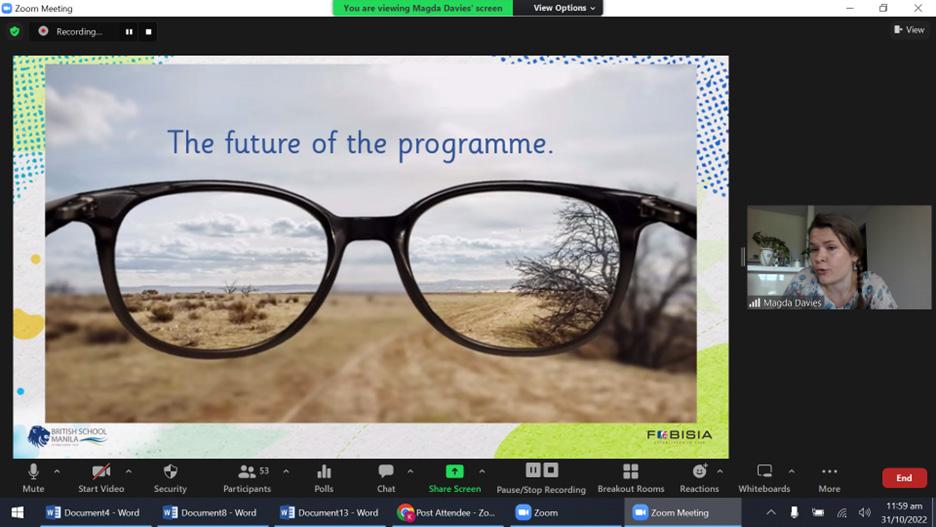Open volume speaker tray icon
This screenshot has width=936, height=527.
tap(864, 512)
